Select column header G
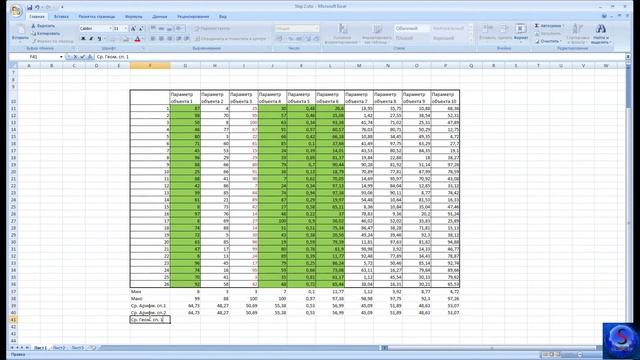The image size is (640, 360). click(x=185, y=66)
